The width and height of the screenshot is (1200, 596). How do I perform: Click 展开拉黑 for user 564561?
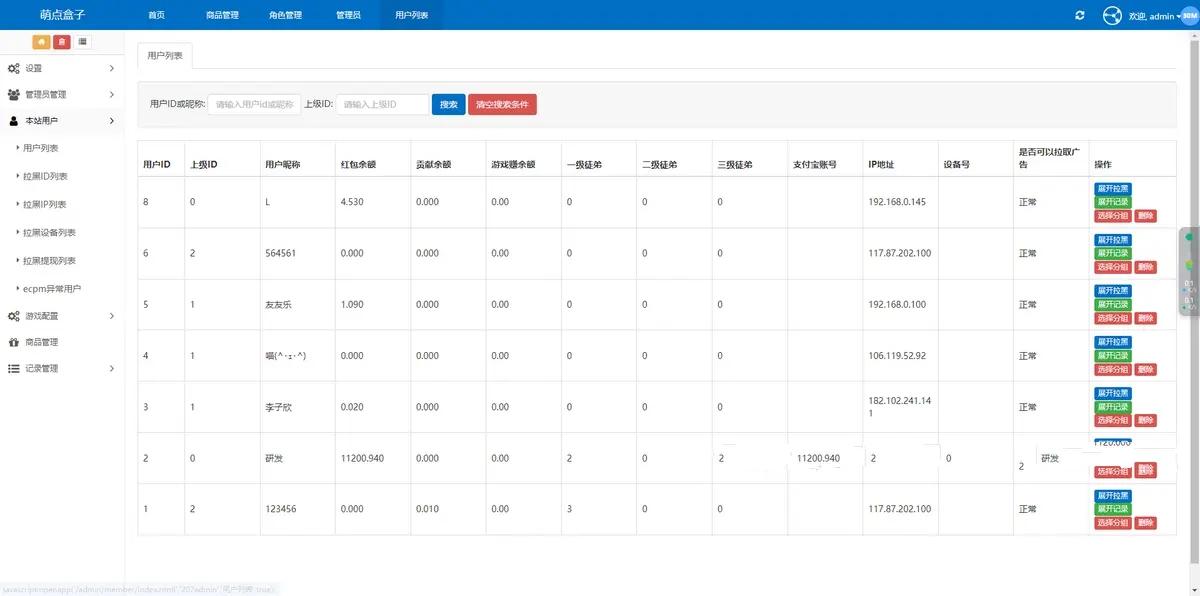click(x=1113, y=240)
